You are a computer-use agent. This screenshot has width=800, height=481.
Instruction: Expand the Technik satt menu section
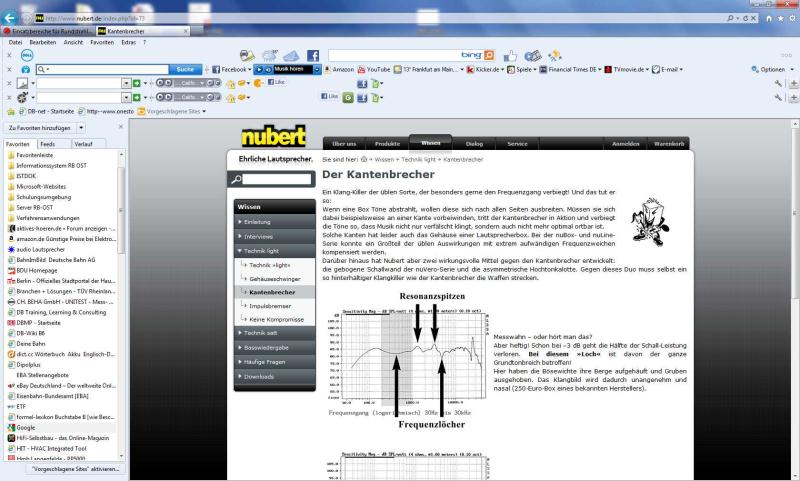tap(274, 333)
